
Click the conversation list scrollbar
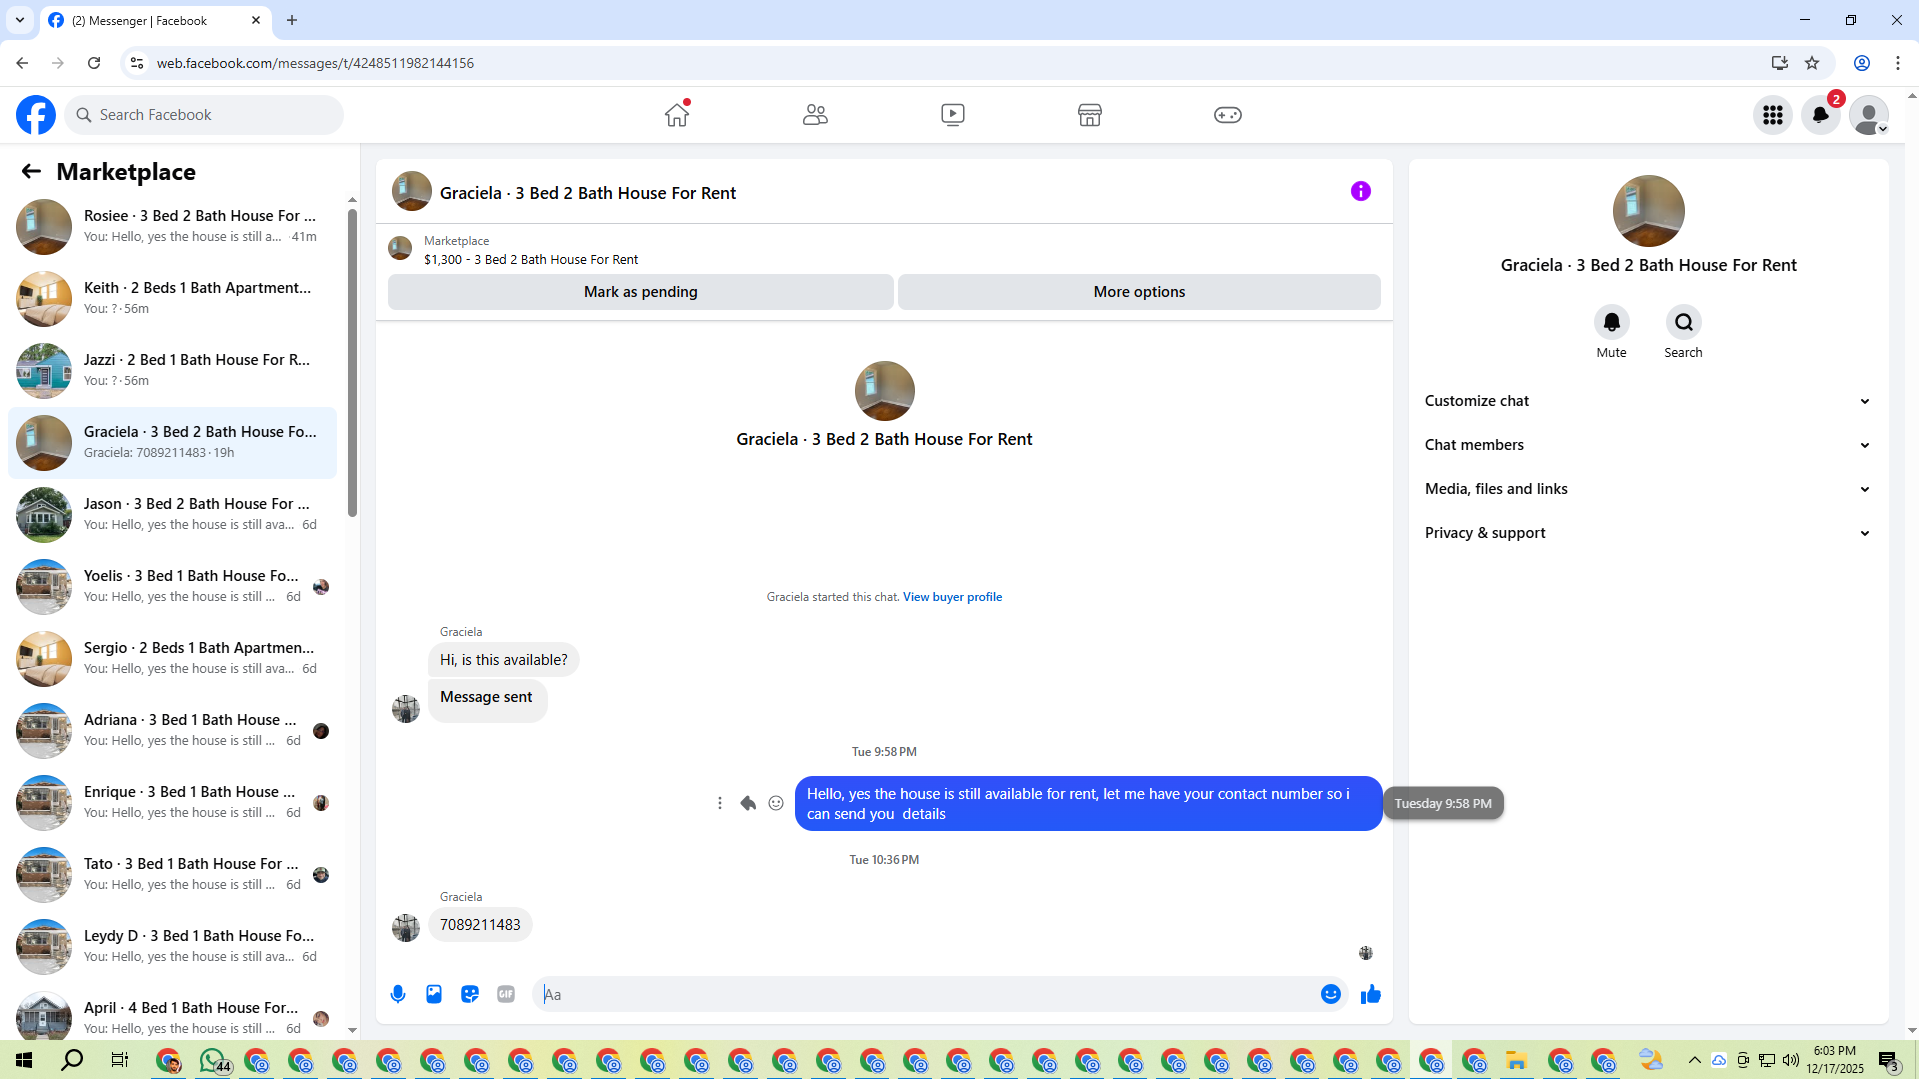(x=352, y=363)
